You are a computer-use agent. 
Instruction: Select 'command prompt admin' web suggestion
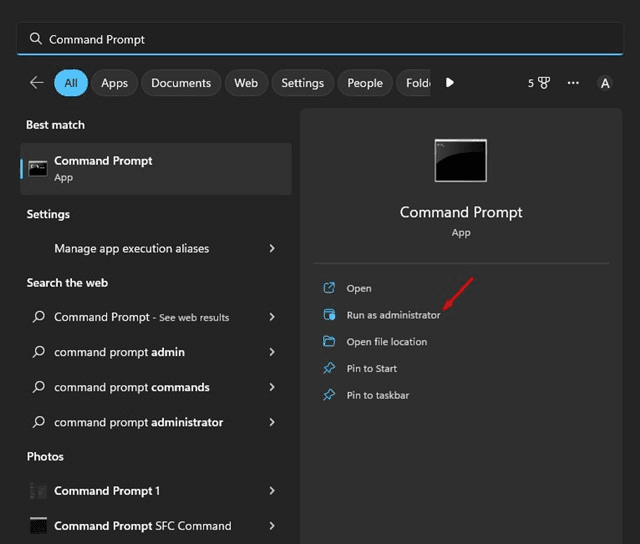[156, 352]
